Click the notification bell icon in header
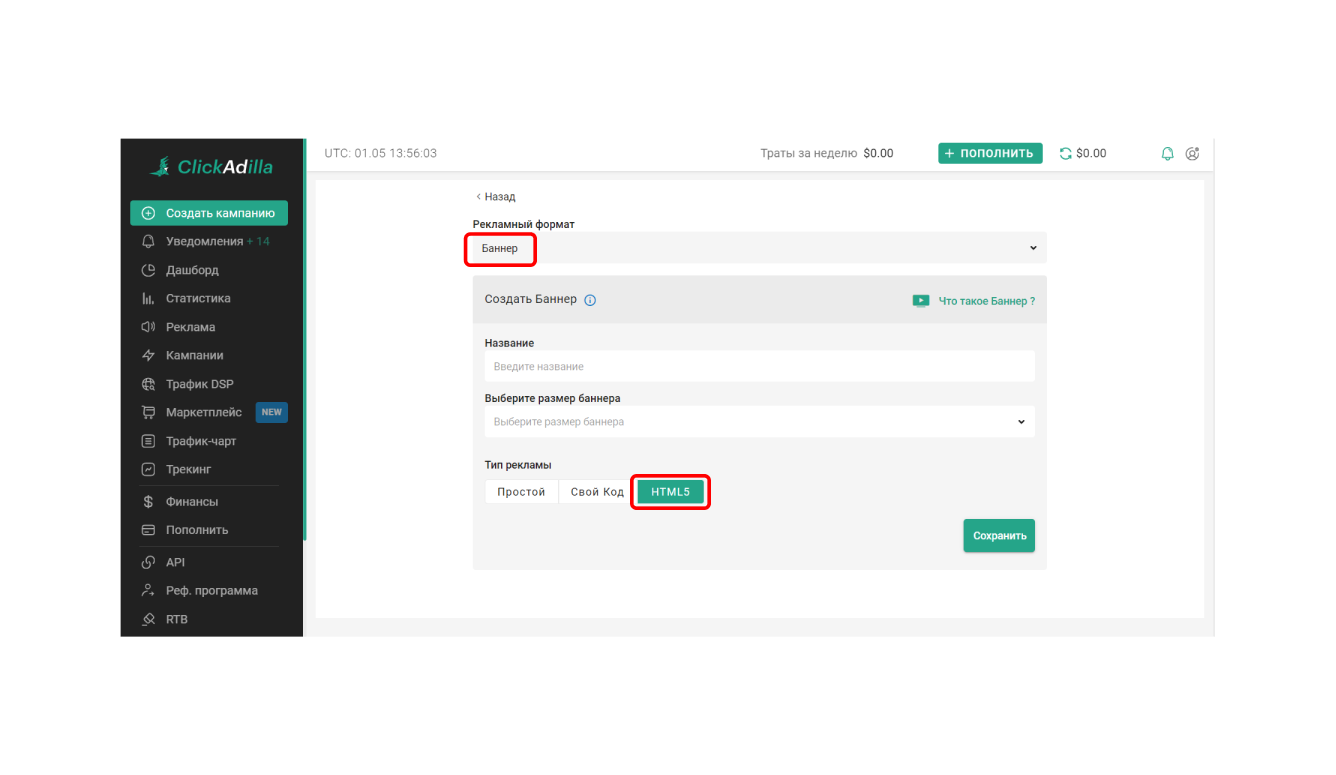Screen dimensions: 1336x775 pos(1167,154)
